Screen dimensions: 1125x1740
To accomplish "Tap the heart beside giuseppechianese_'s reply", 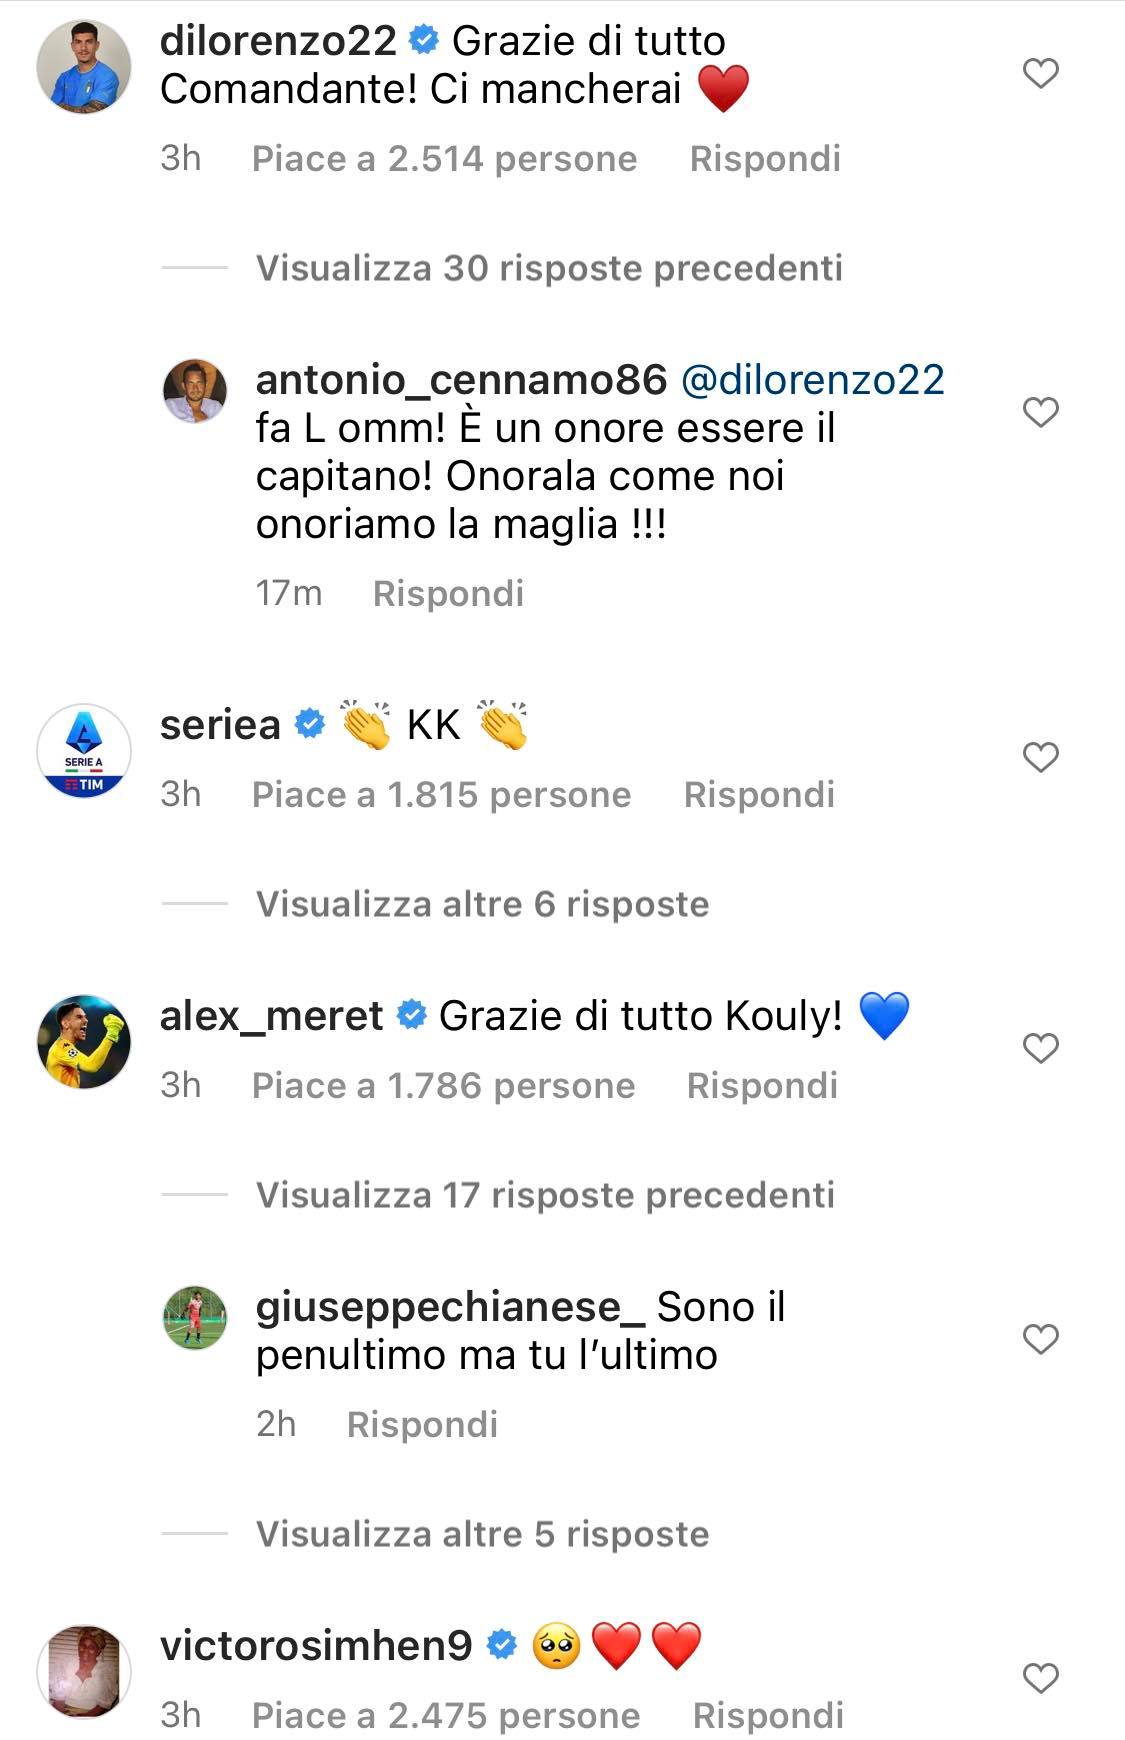I will [1040, 1339].
